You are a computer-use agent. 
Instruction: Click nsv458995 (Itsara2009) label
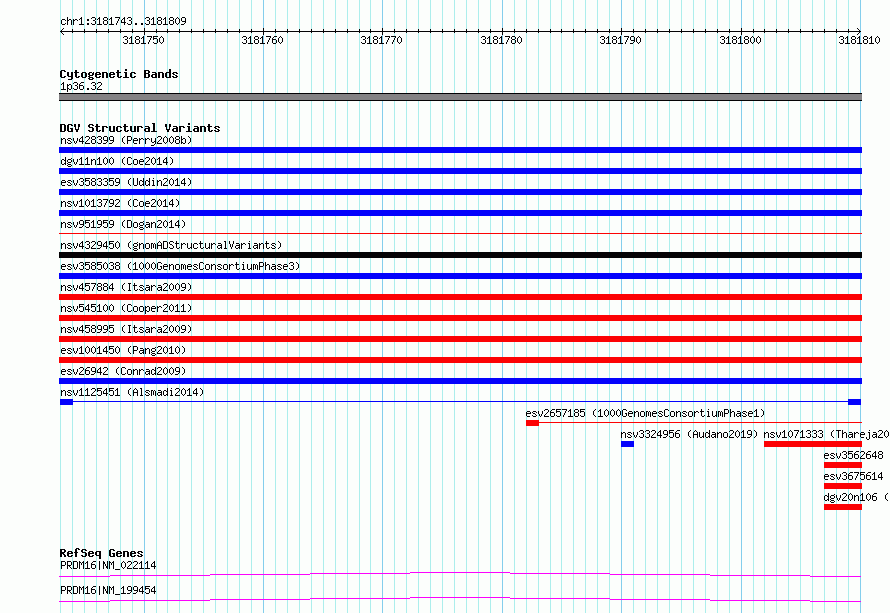(x=126, y=329)
